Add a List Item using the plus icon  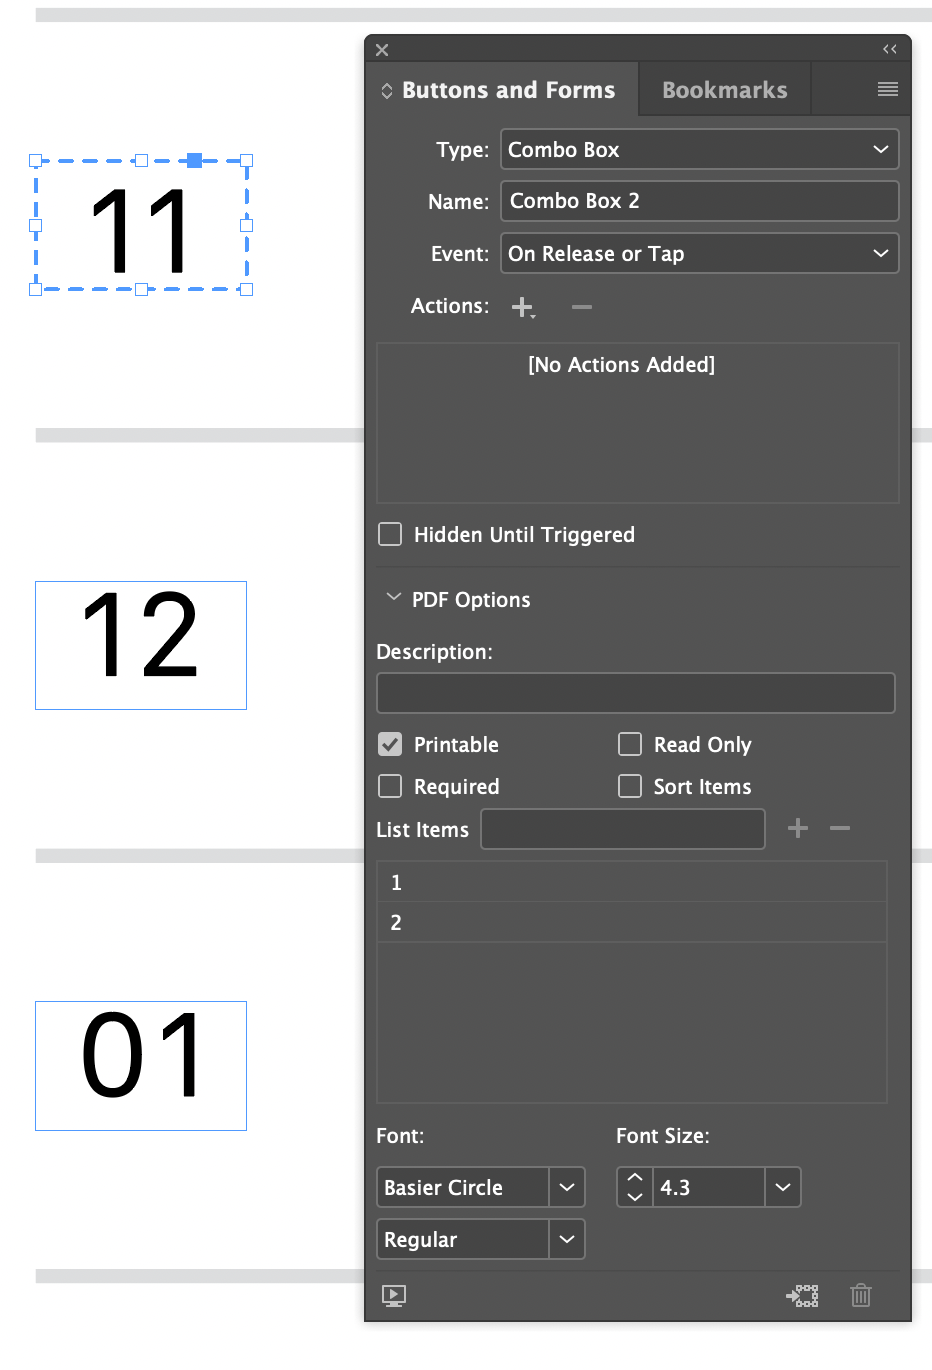tap(797, 828)
